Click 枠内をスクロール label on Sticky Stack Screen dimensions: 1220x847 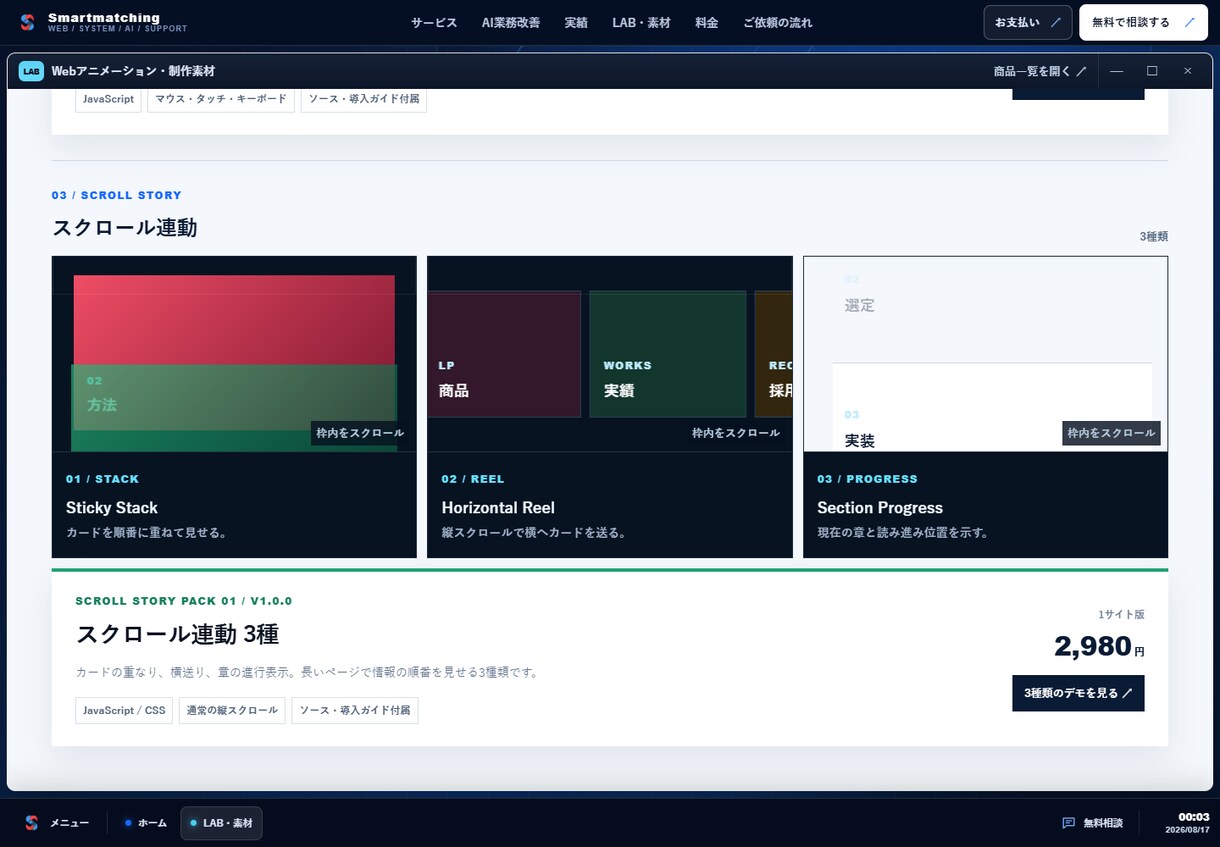[360, 433]
